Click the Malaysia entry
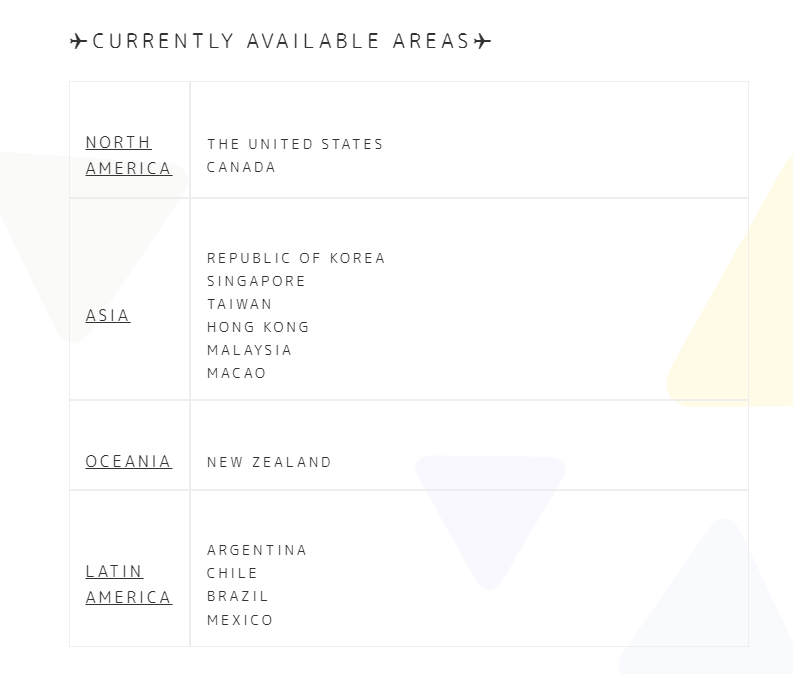Screen dimensions: 793x674 pyautogui.click(x=250, y=350)
